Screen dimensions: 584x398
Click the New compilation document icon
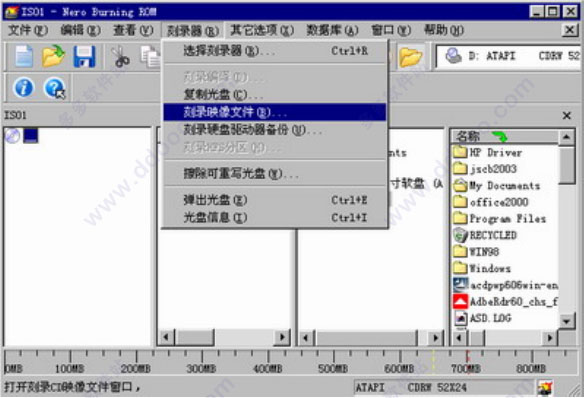pos(24,56)
